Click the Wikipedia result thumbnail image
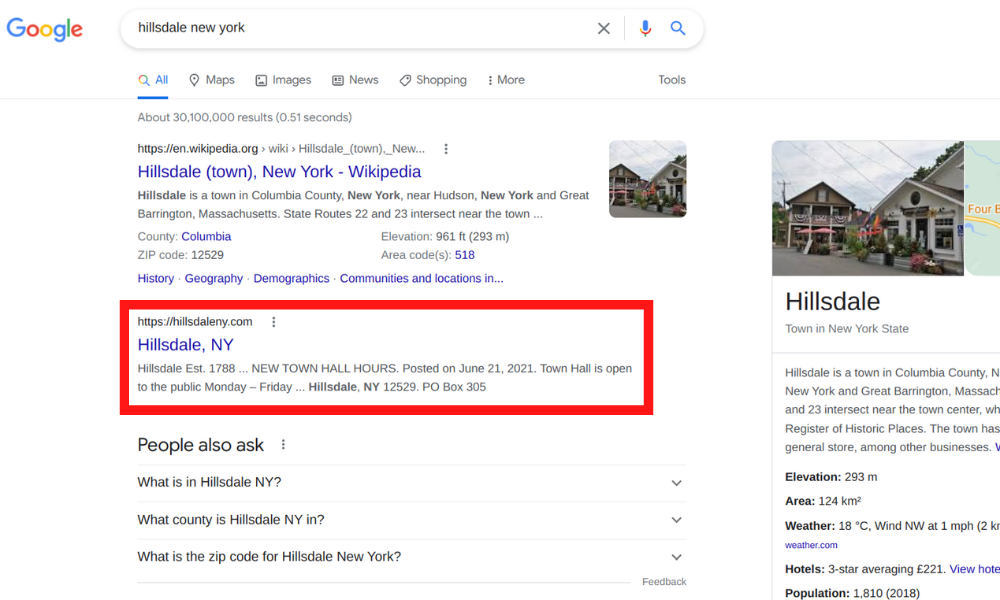This screenshot has height=600, width=1000. pos(647,179)
